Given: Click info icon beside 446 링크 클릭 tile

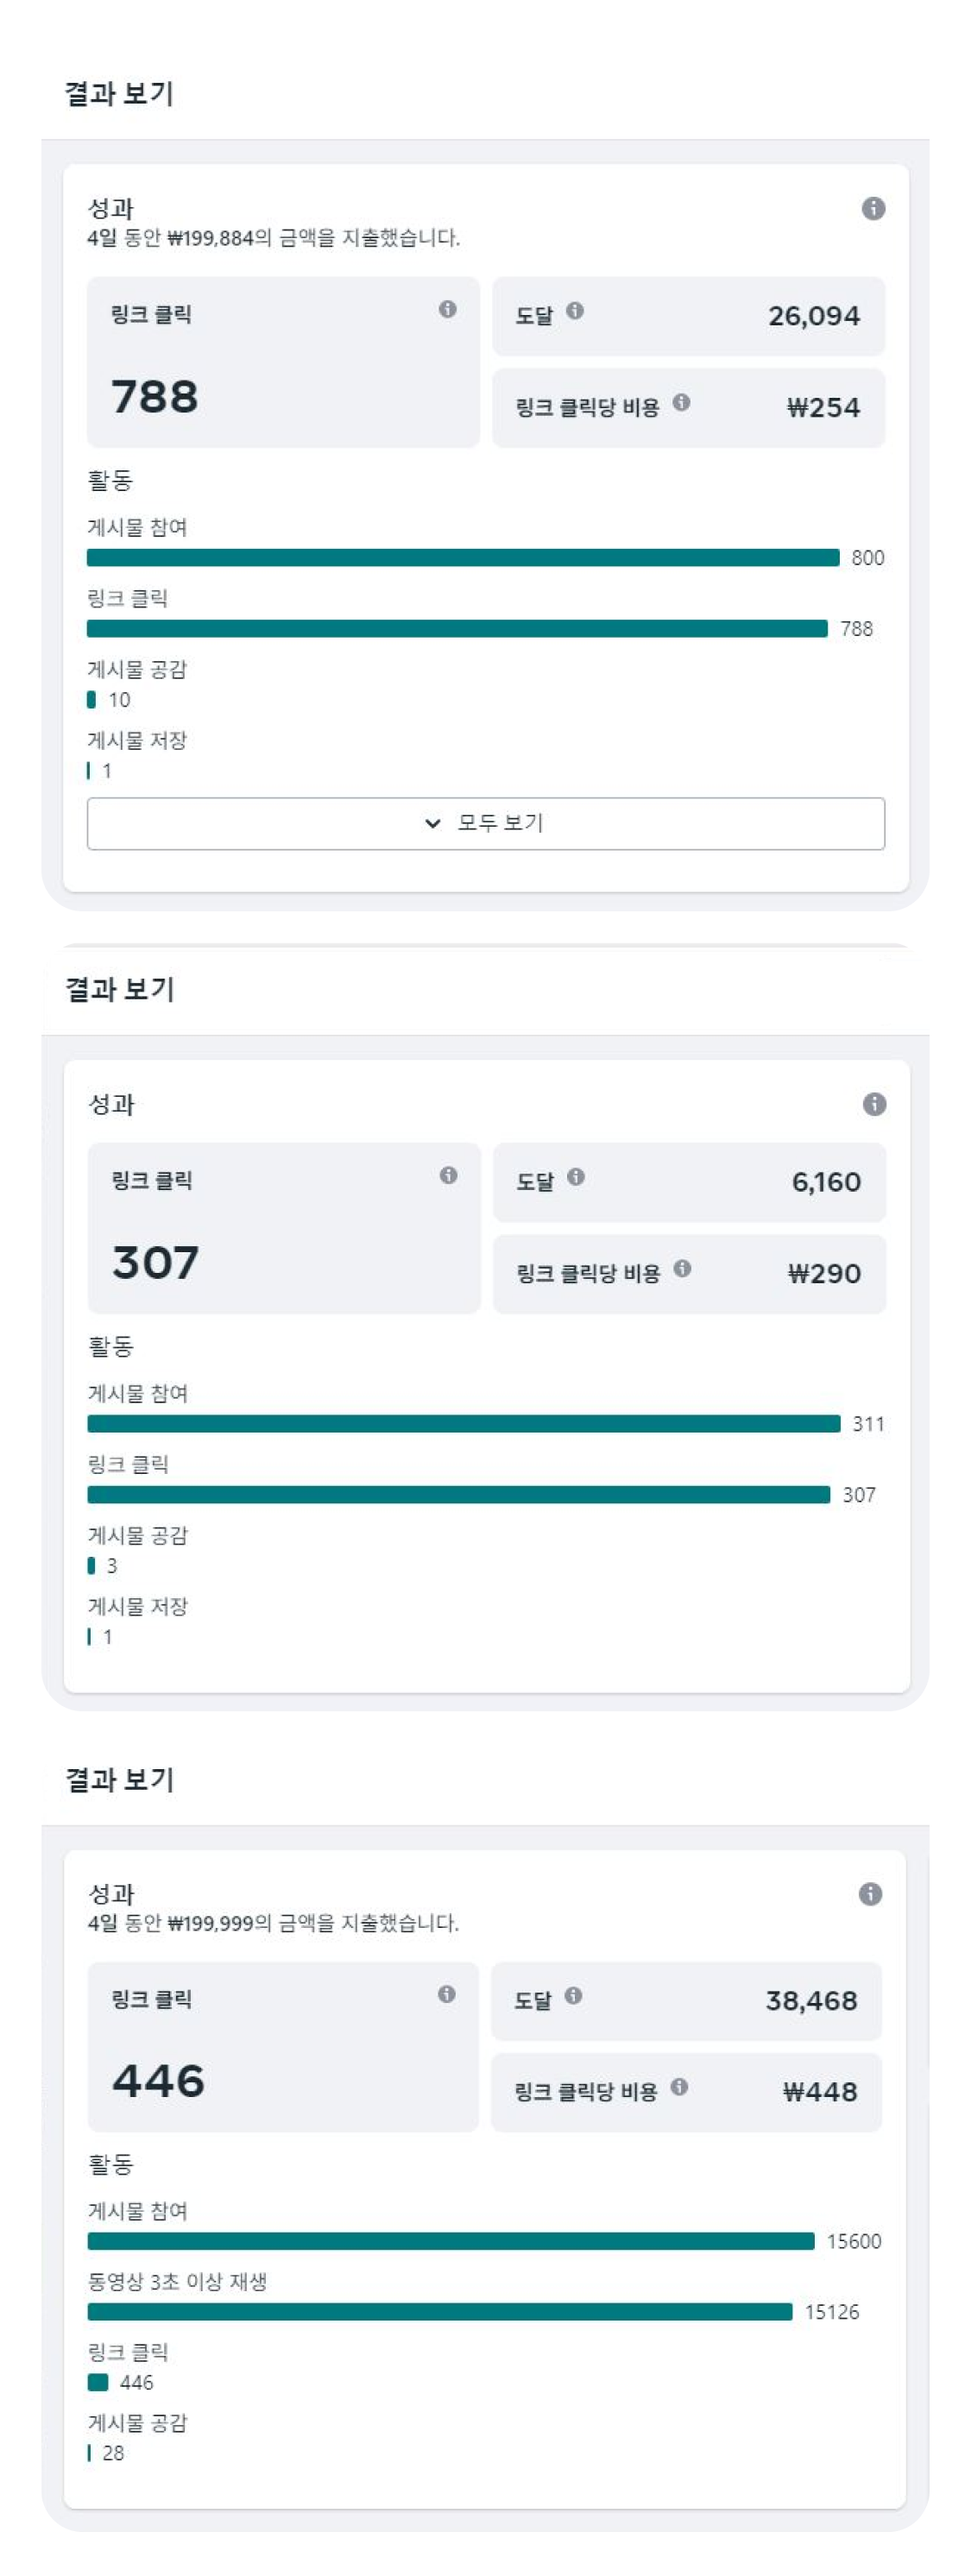Looking at the screenshot, I should pyautogui.click(x=447, y=1994).
